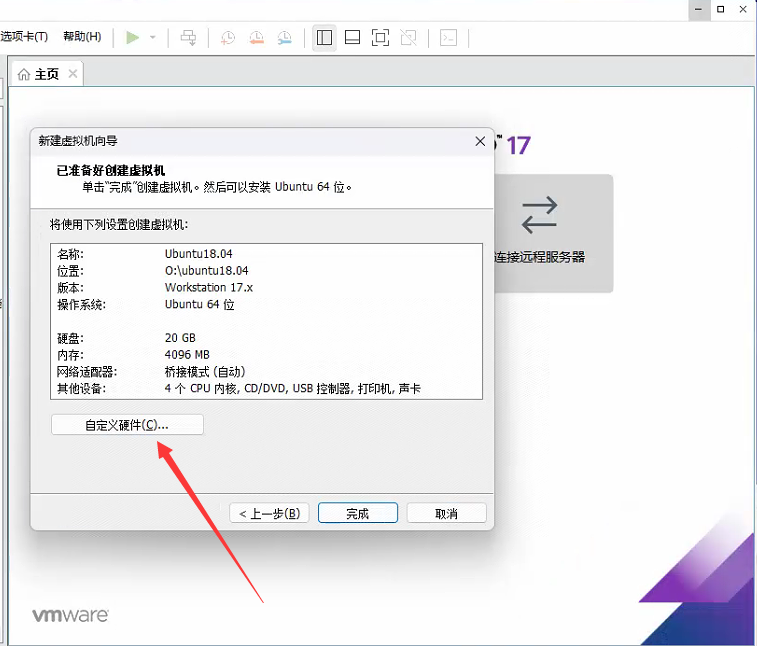The height and width of the screenshot is (646, 757).
Task: Toggle the thumbnail bar view icon
Action: point(352,37)
